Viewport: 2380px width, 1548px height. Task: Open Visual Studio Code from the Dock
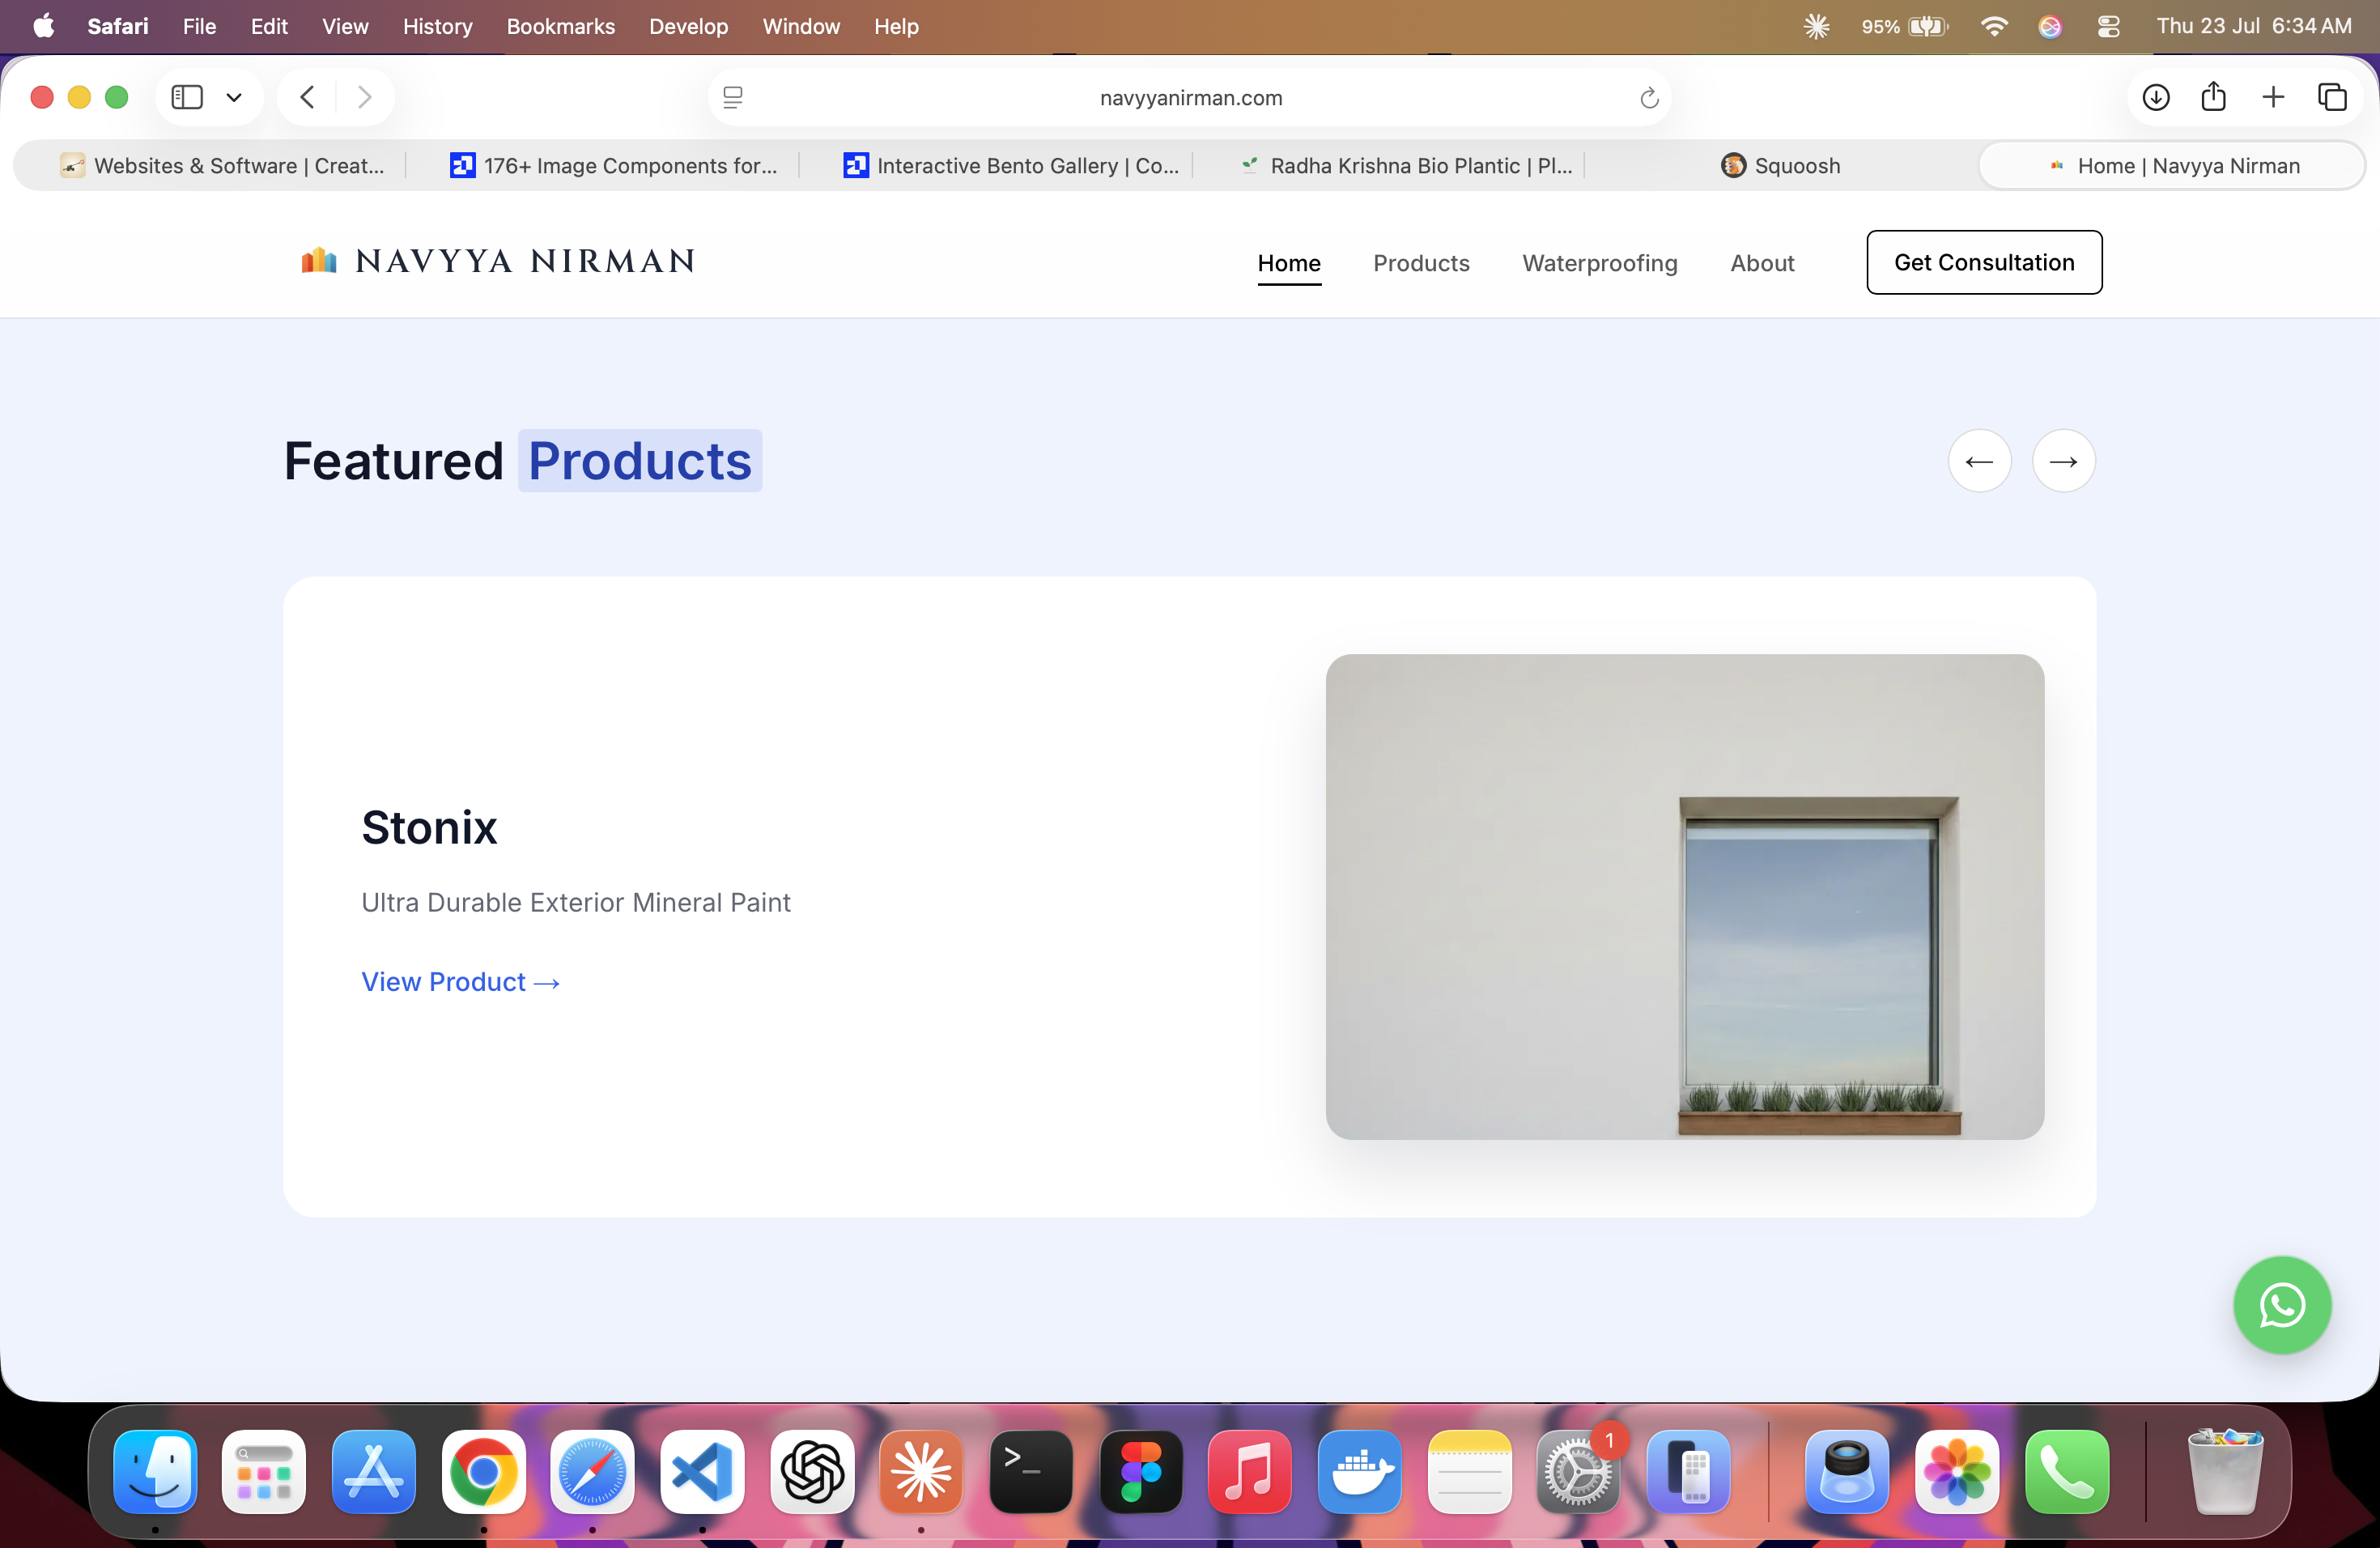702,1471
